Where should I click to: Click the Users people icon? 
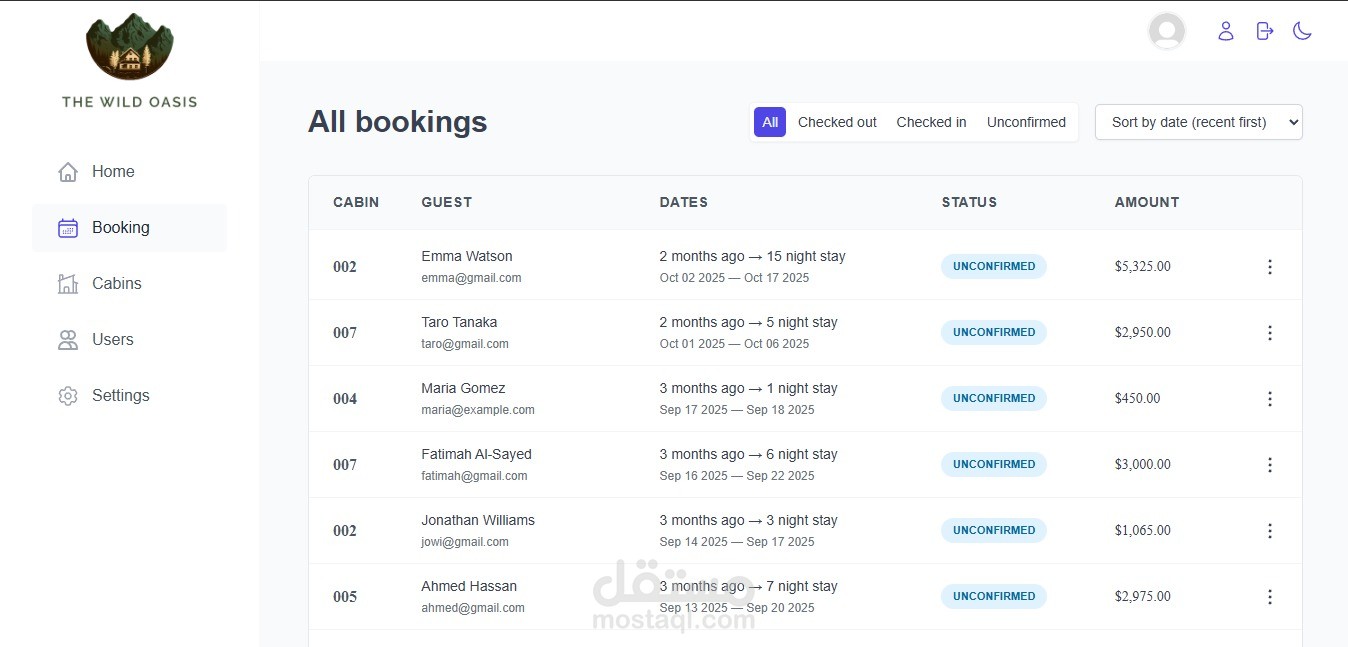tap(68, 340)
